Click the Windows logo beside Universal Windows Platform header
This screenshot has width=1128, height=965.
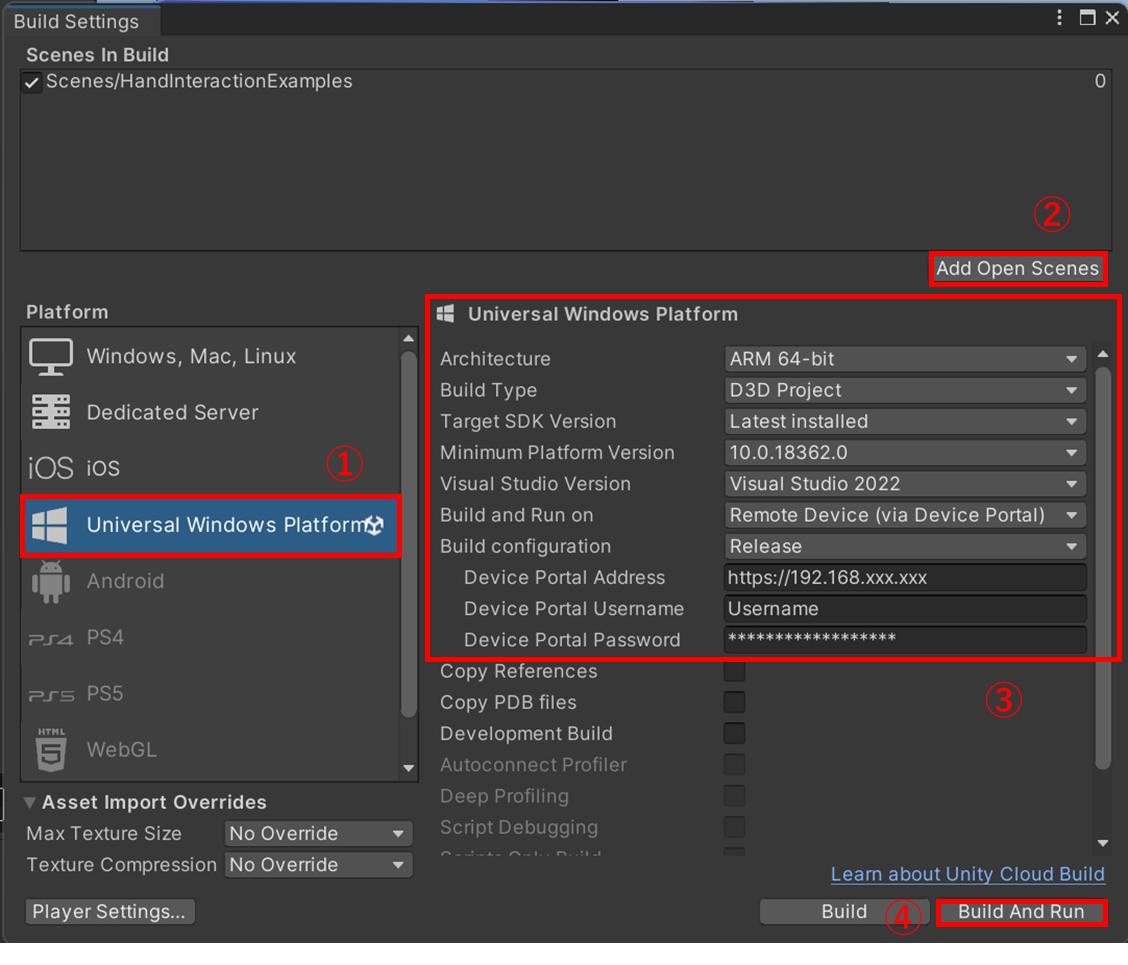(445, 313)
